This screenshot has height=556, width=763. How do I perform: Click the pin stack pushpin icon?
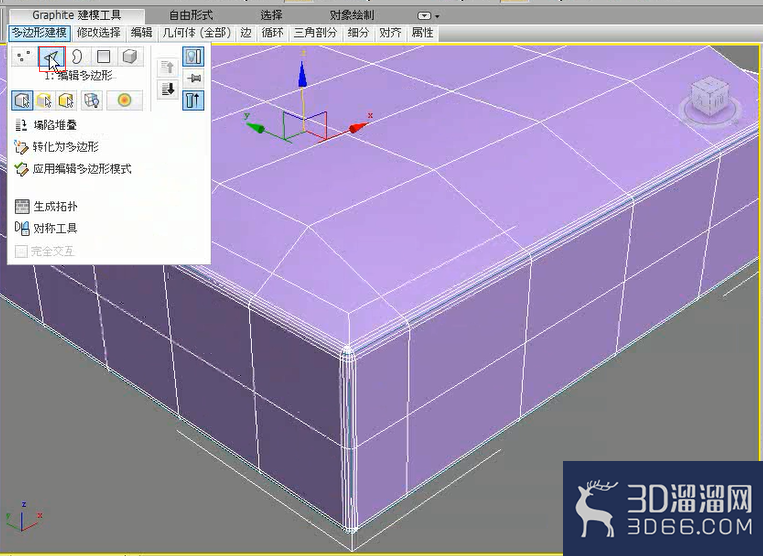pos(193,78)
